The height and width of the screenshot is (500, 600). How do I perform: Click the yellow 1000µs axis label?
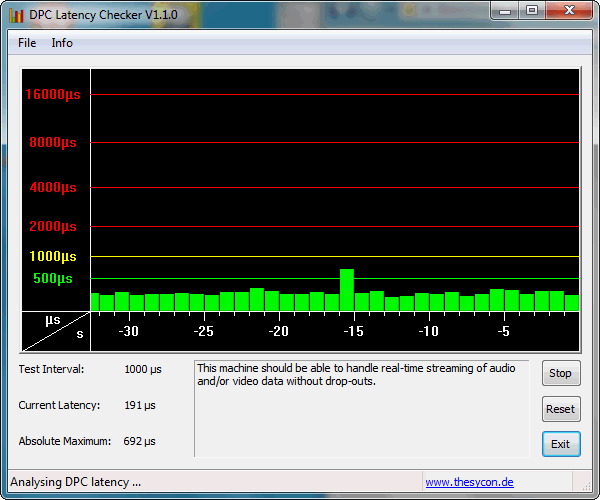pyautogui.click(x=53, y=256)
